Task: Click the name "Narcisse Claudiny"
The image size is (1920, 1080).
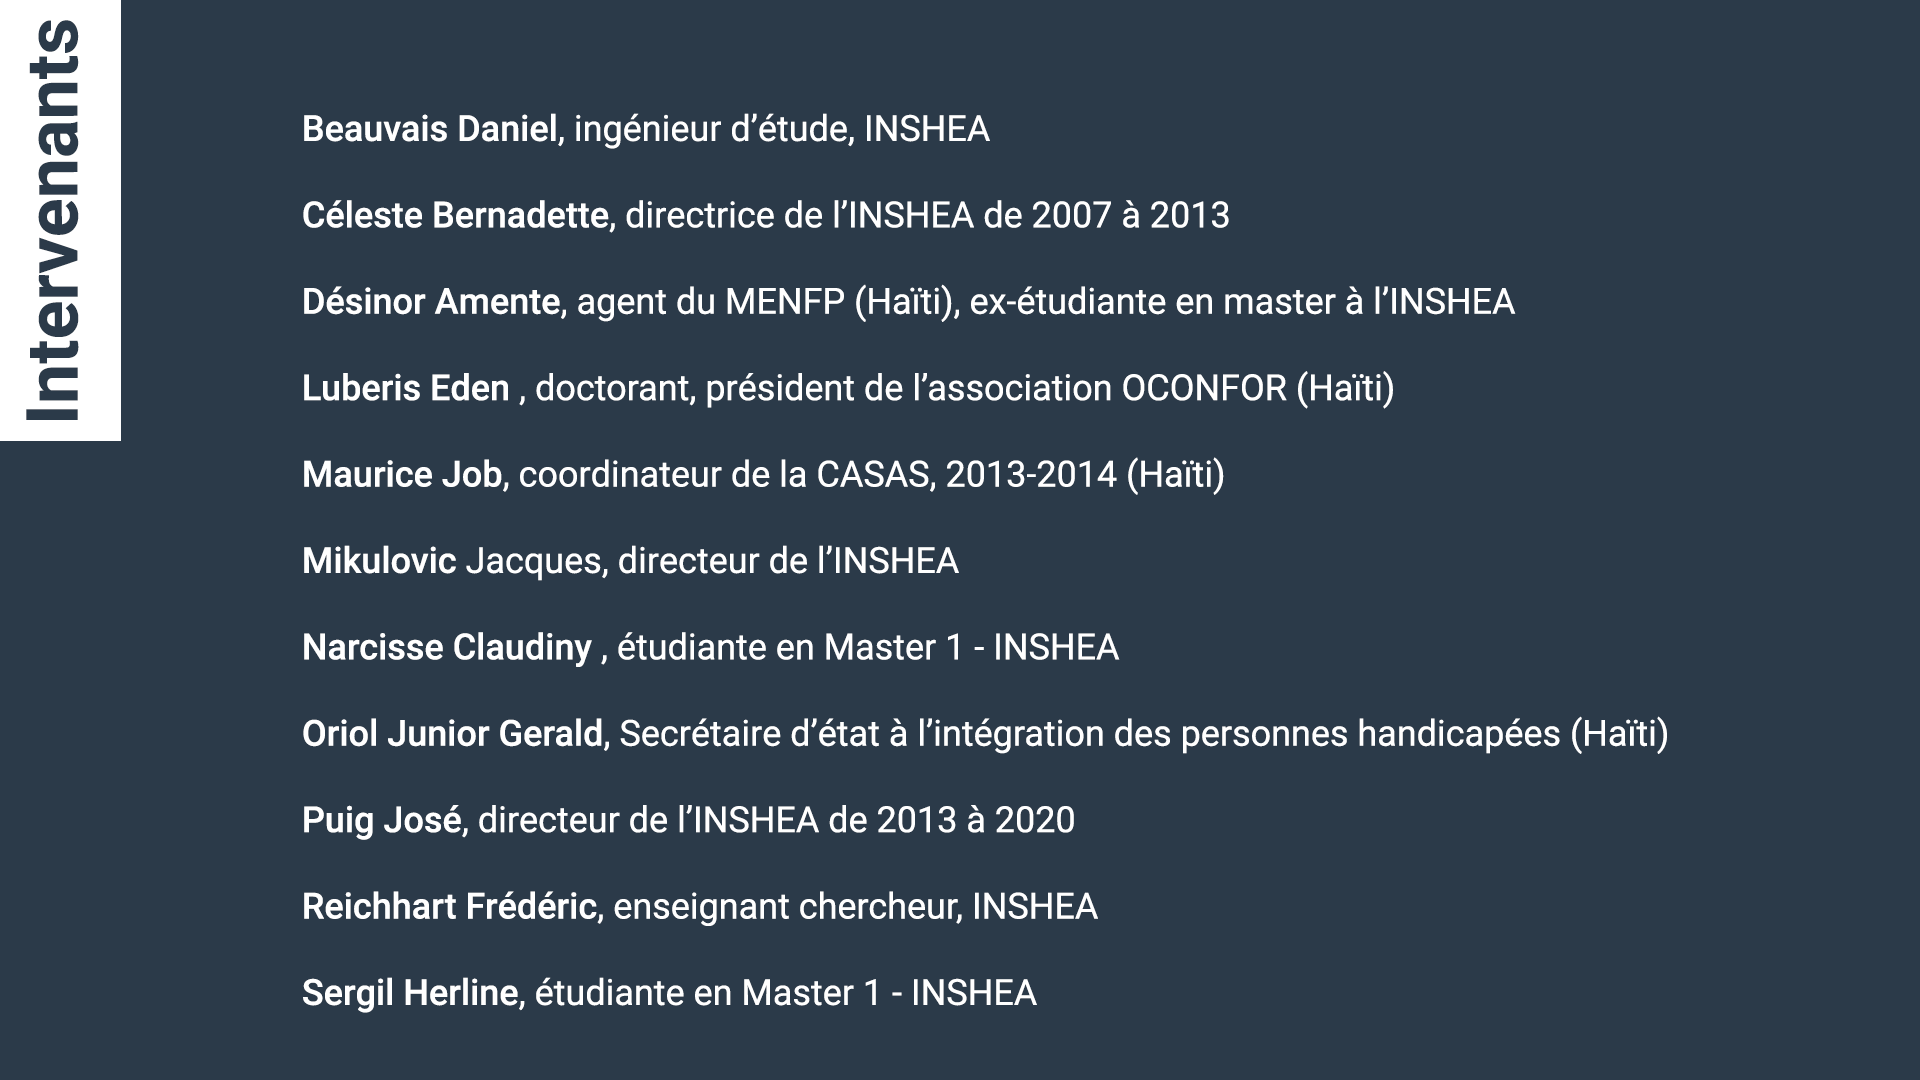Action: (447, 647)
